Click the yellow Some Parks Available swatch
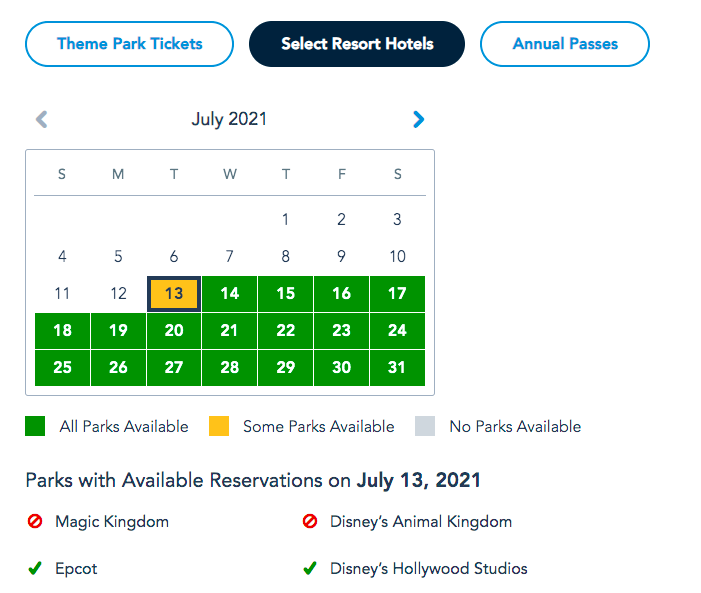Viewport: 701px width, 593px height. coord(218,426)
